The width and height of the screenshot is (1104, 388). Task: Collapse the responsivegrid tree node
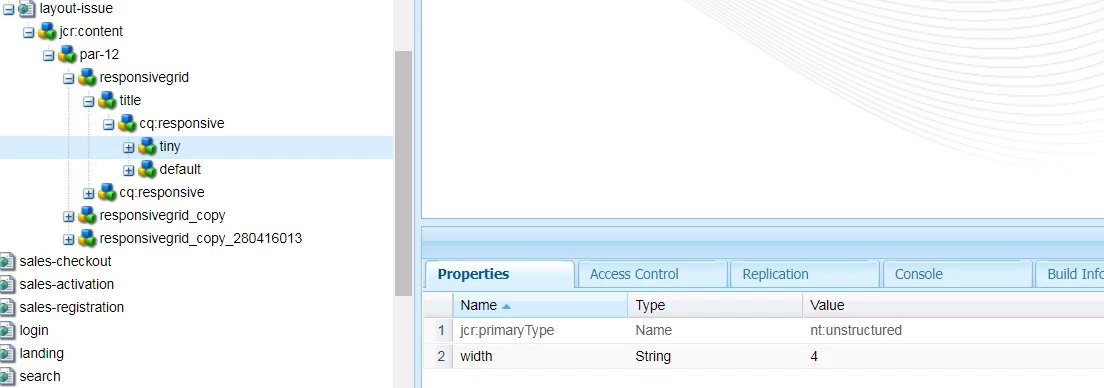[68, 78]
